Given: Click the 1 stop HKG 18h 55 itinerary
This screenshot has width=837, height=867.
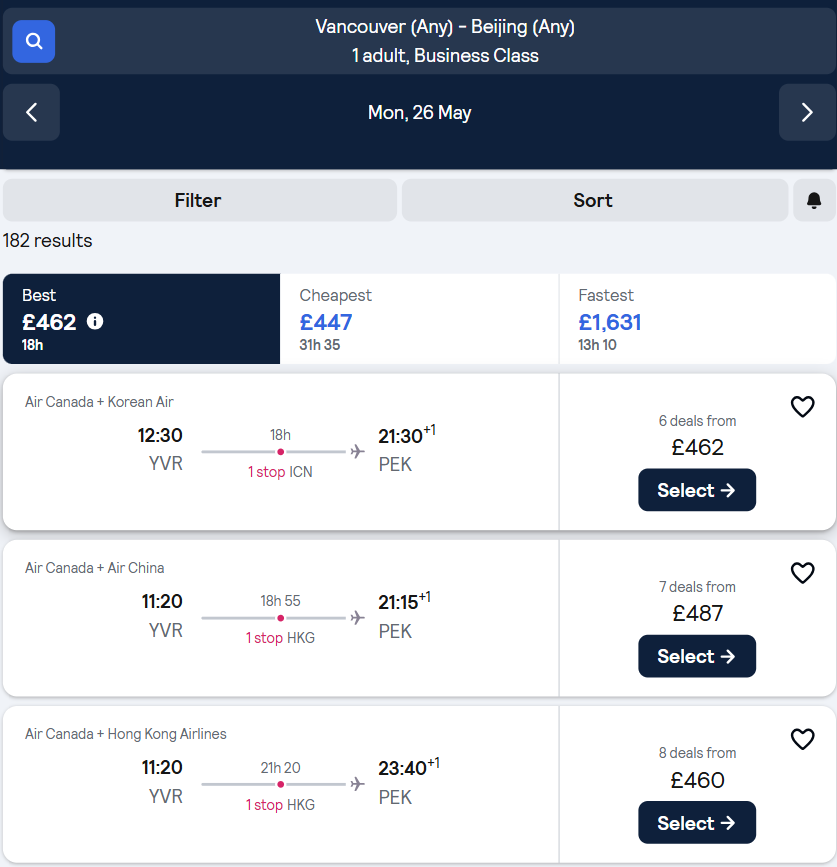Looking at the screenshot, I should point(280,619).
